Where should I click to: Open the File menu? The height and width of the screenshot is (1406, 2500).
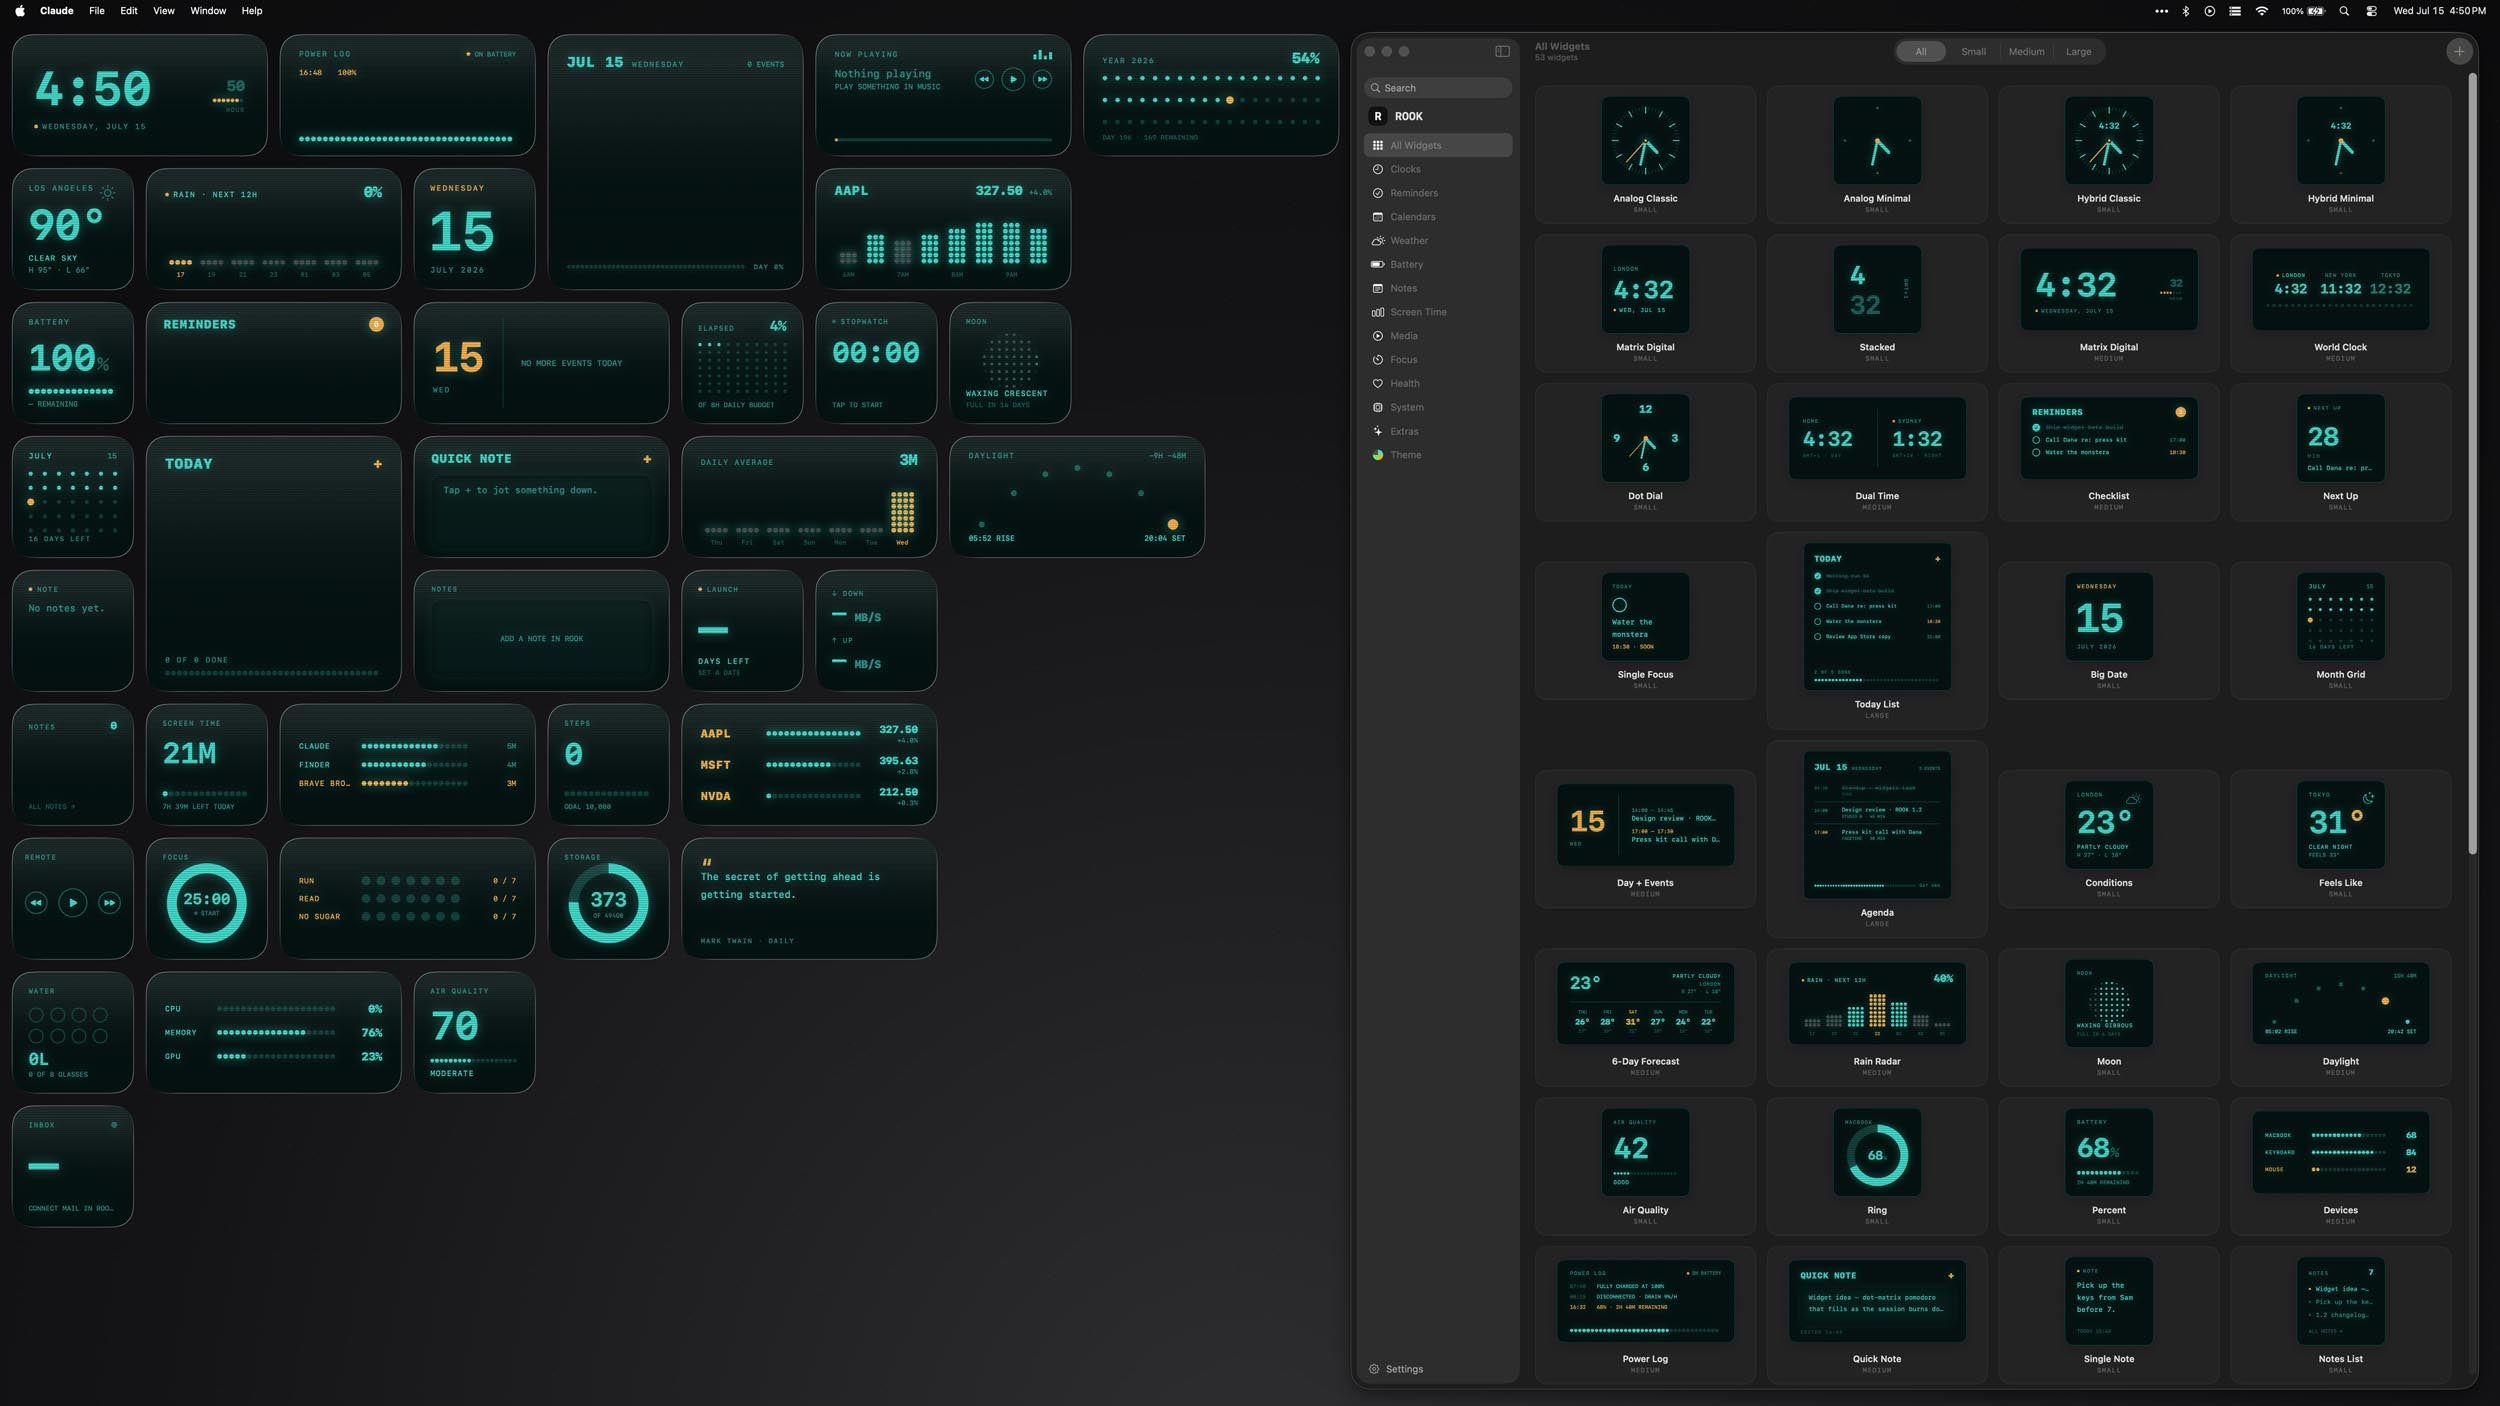coord(97,11)
